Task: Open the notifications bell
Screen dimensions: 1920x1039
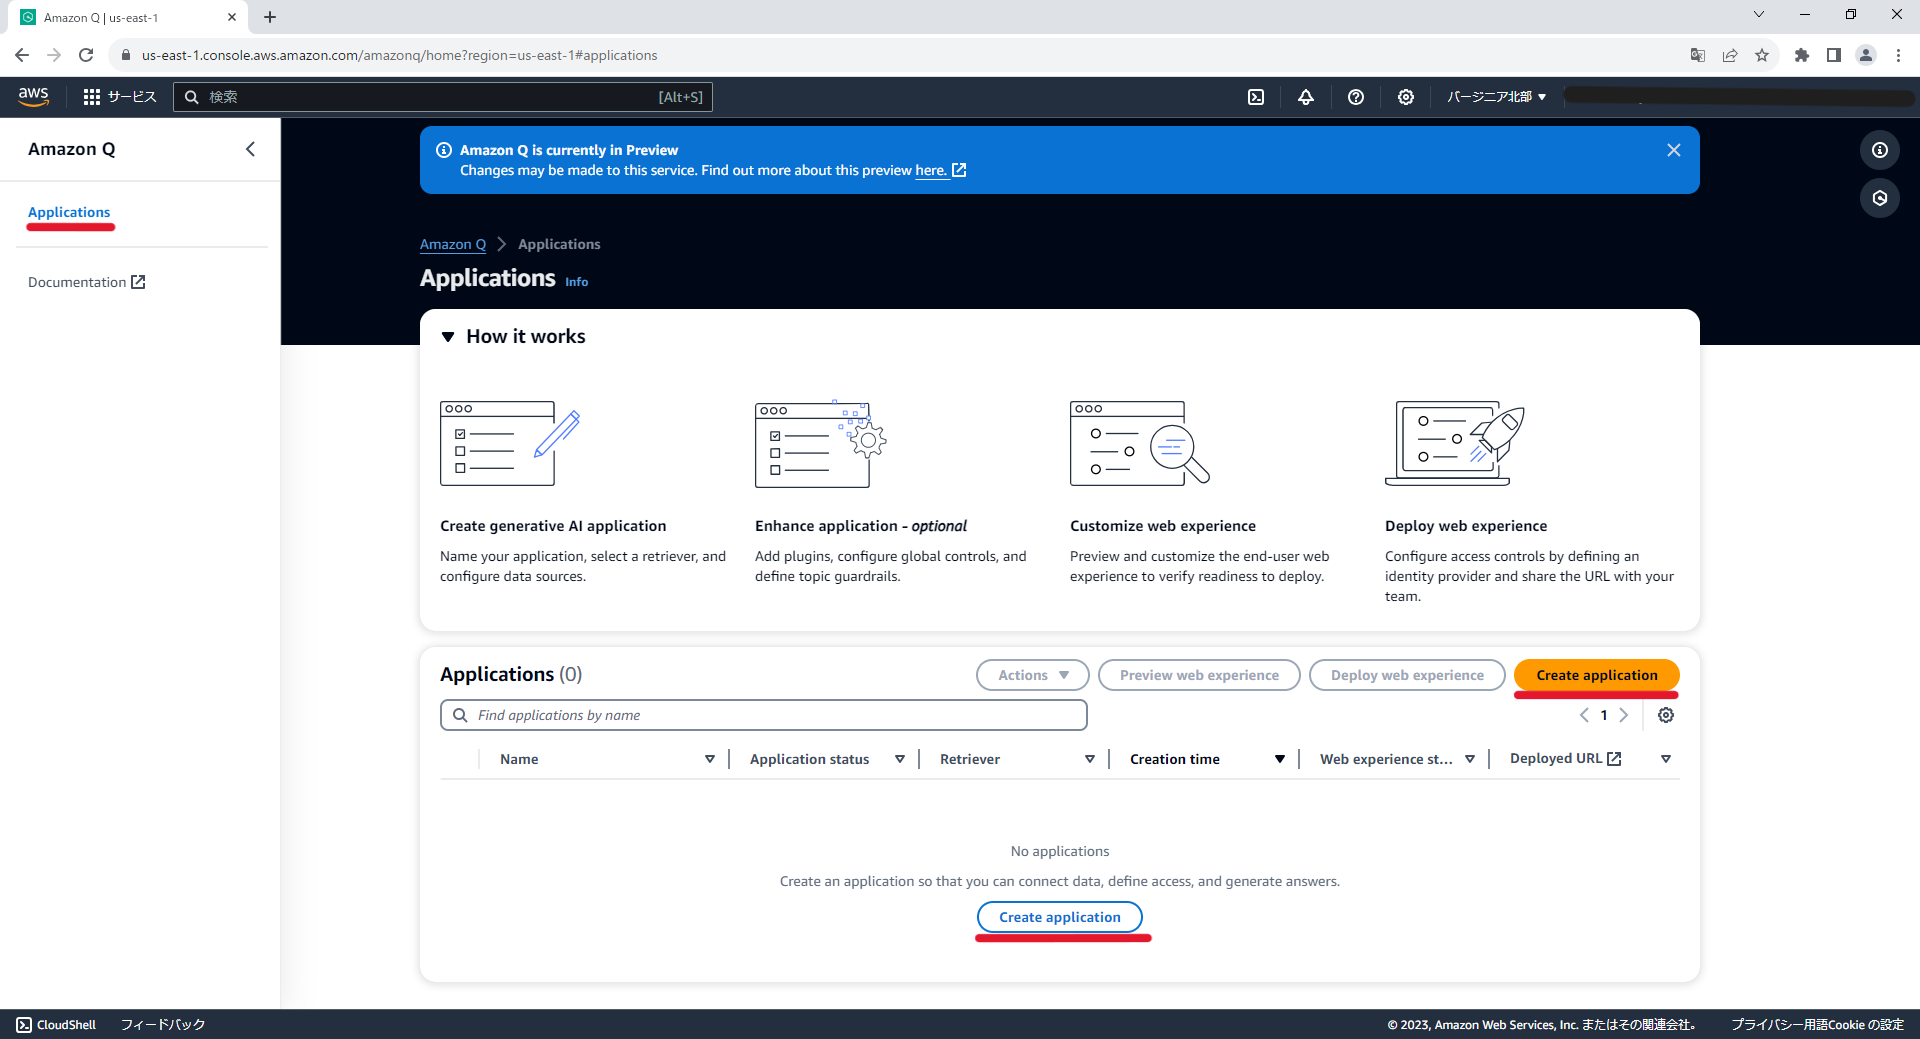Action: point(1305,96)
